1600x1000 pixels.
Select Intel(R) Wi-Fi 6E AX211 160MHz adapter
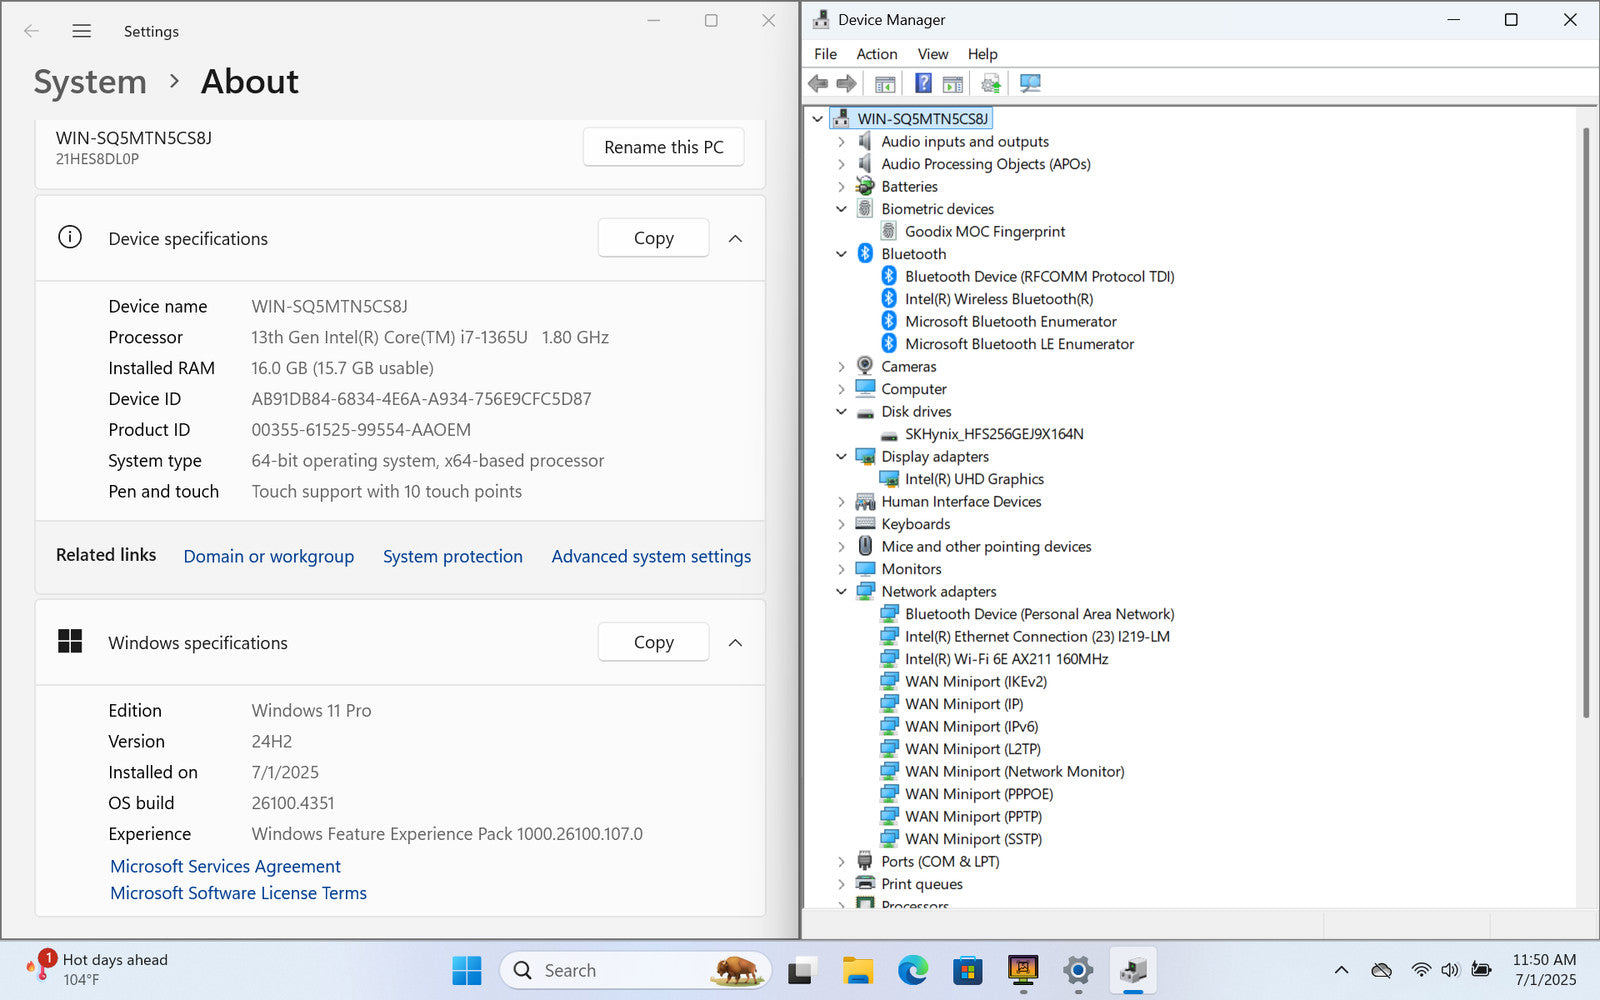tap(1006, 659)
